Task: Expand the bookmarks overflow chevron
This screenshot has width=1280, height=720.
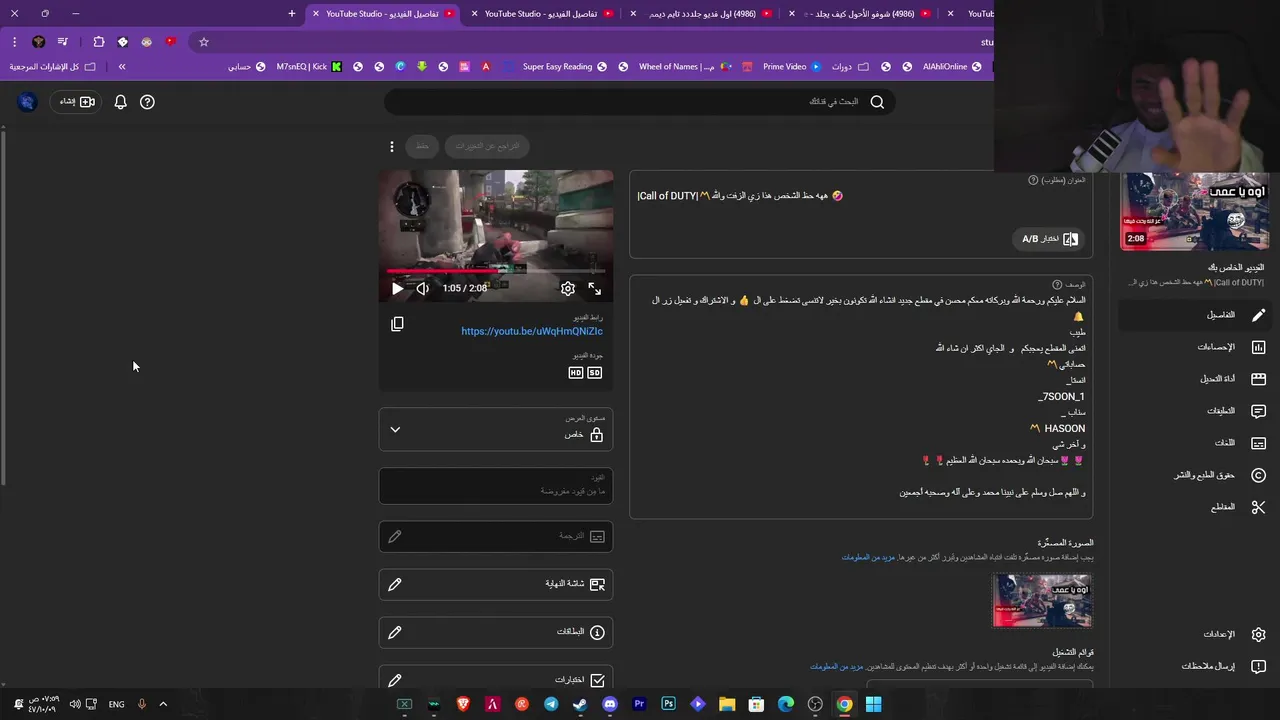Action: tap(122, 67)
